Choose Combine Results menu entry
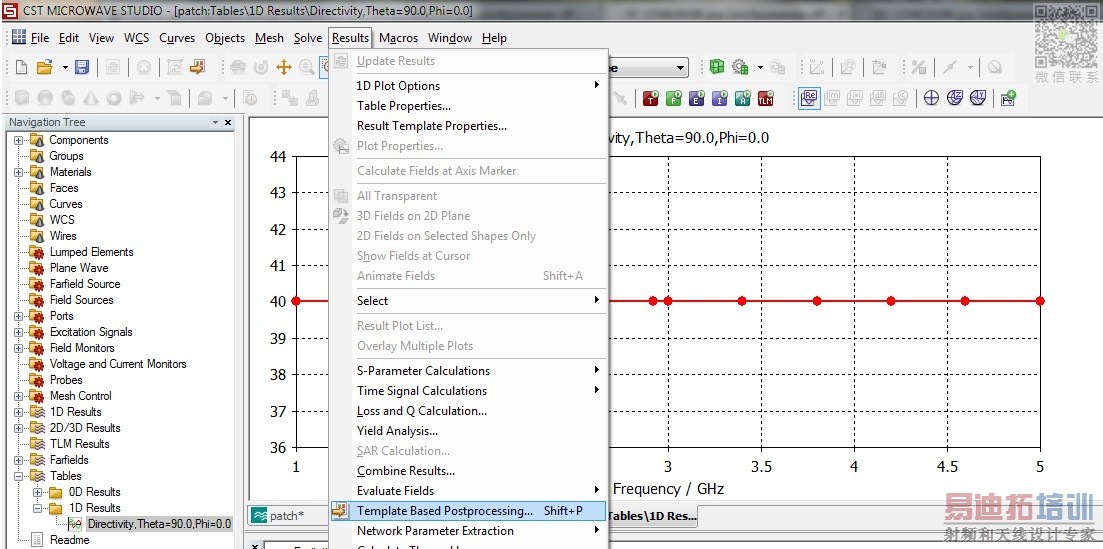This screenshot has height=549, width=1103. point(468,471)
